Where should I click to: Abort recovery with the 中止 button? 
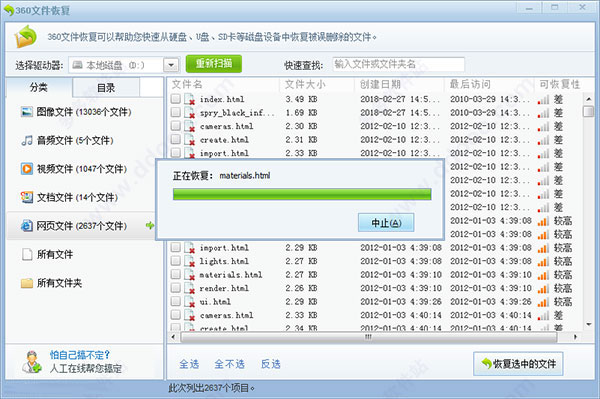coord(386,223)
